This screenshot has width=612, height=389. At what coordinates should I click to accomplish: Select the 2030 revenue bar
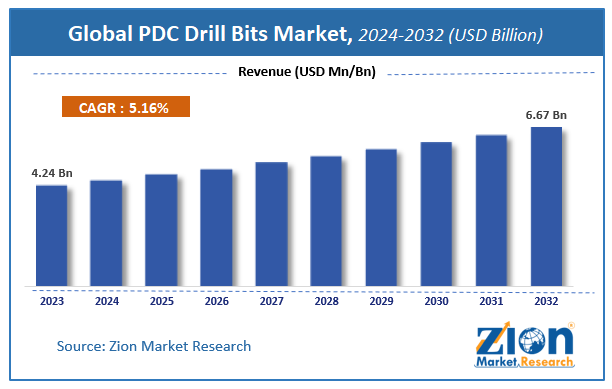(436, 214)
